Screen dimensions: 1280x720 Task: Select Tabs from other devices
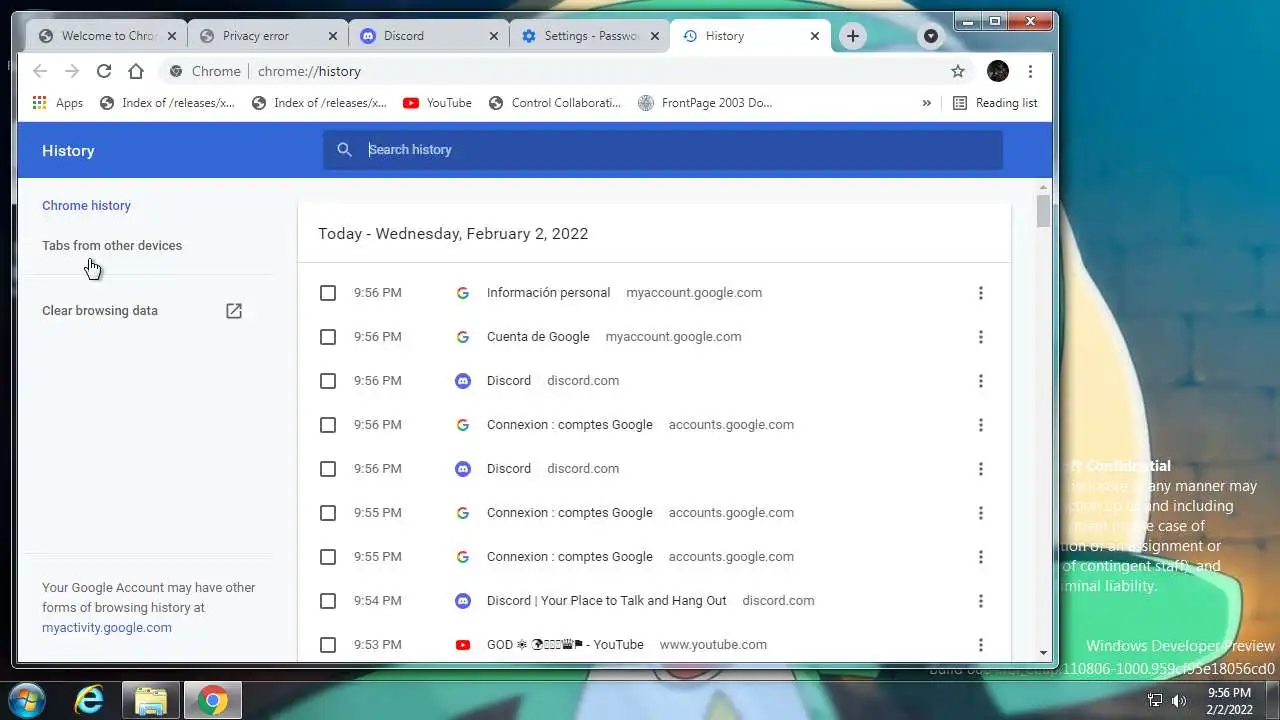(x=112, y=246)
